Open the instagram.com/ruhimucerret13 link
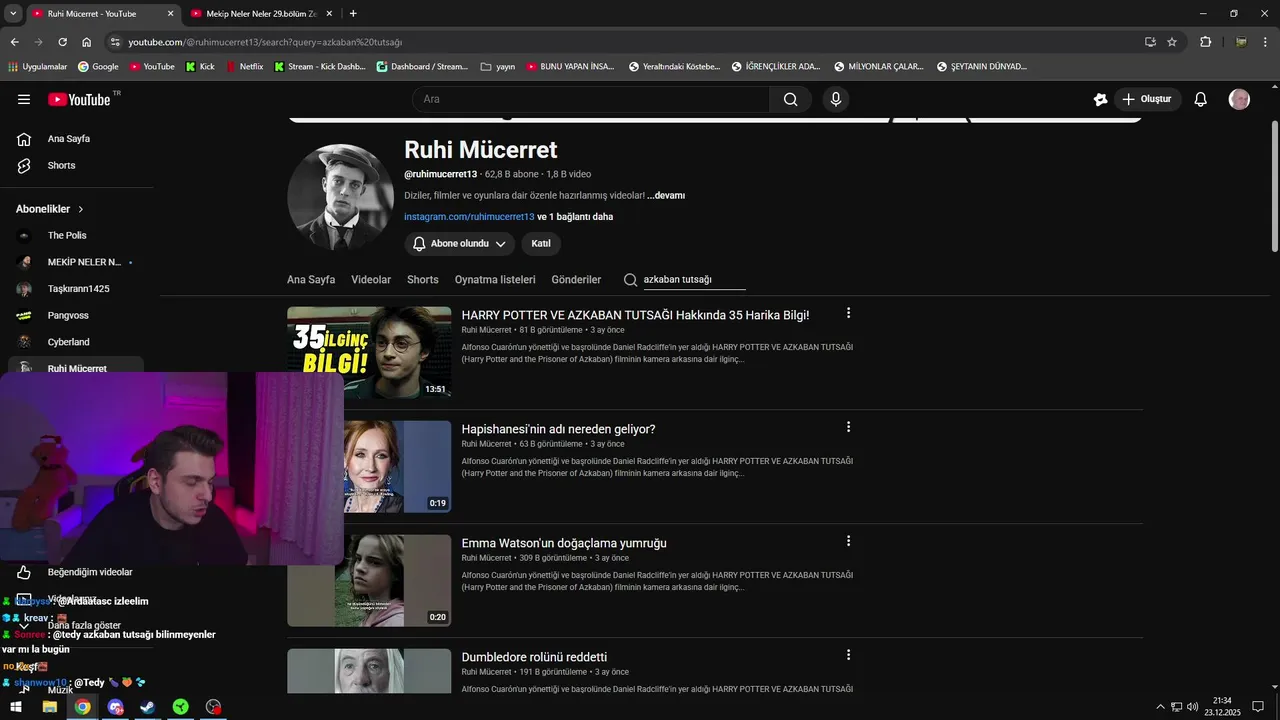 point(469,217)
